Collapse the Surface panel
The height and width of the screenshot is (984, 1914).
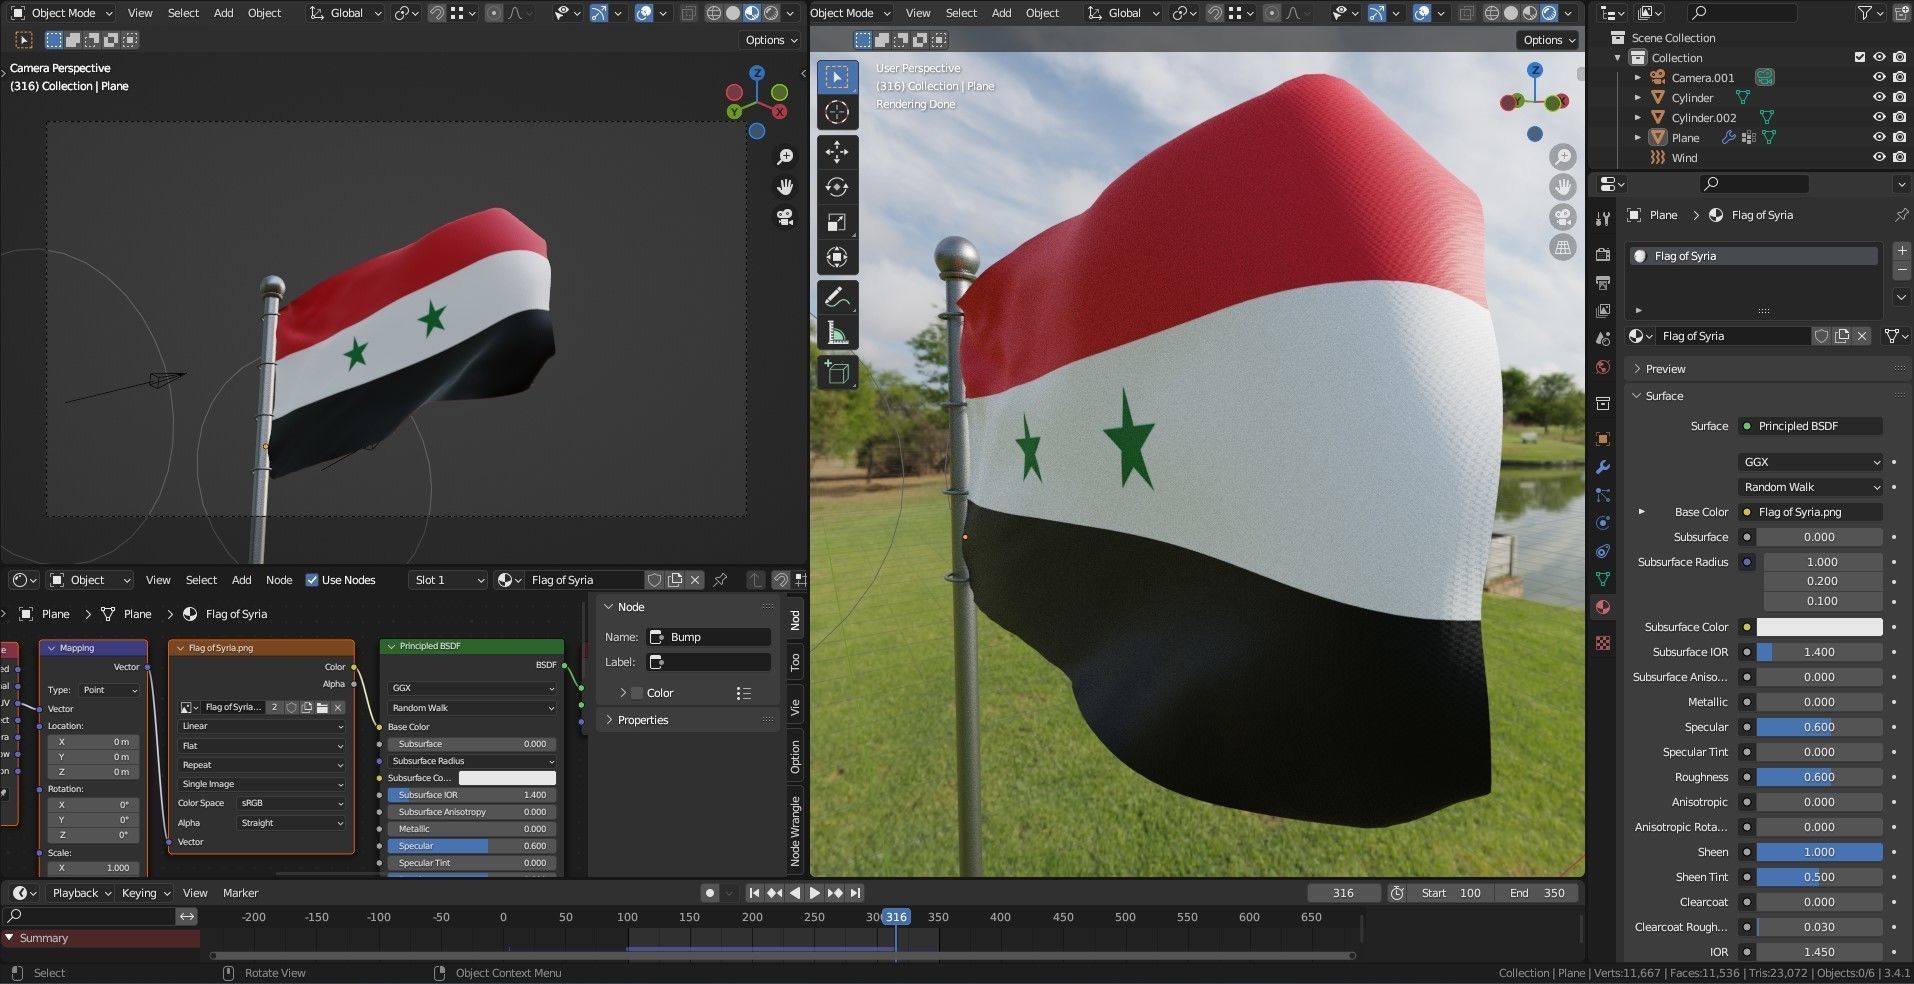click(1664, 396)
